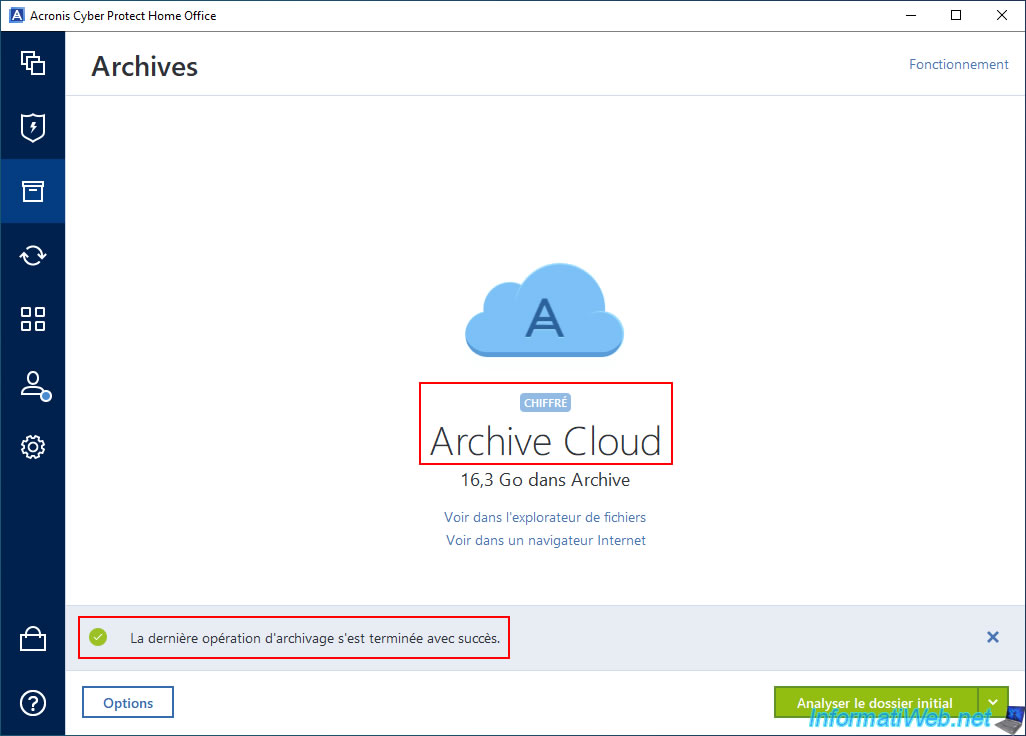The image size is (1026, 736).
Task: Maximize the Acronis window
Action: click(955, 15)
